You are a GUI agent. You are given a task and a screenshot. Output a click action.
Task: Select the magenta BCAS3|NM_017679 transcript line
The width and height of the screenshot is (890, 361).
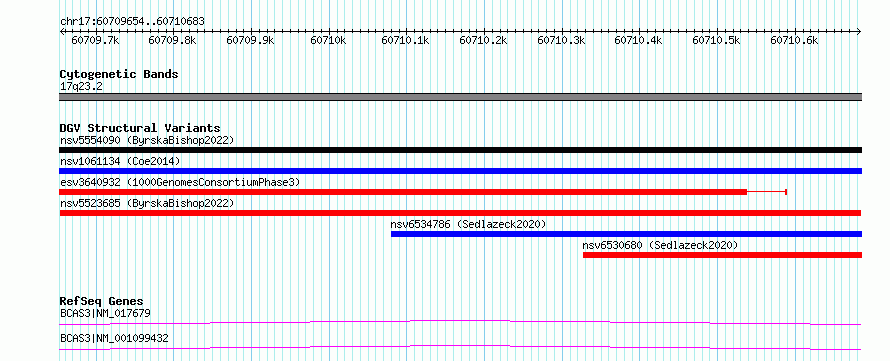pyautogui.click(x=460, y=322)
